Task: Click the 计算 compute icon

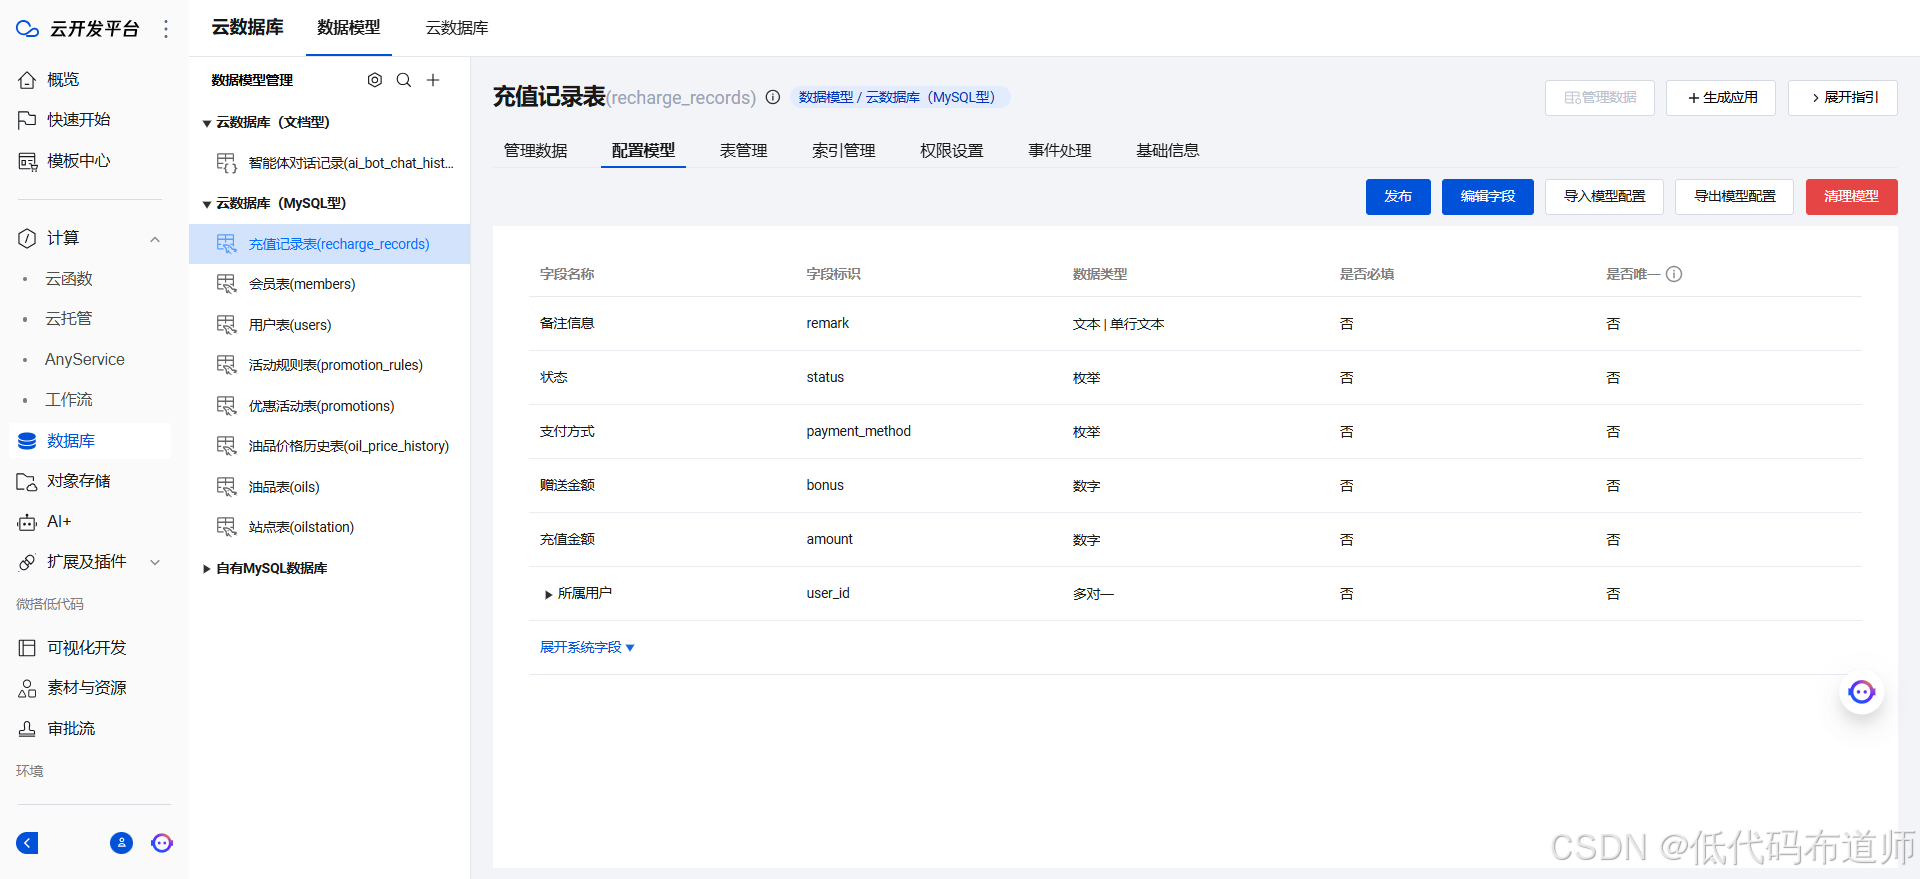Action: coord(27,238)
